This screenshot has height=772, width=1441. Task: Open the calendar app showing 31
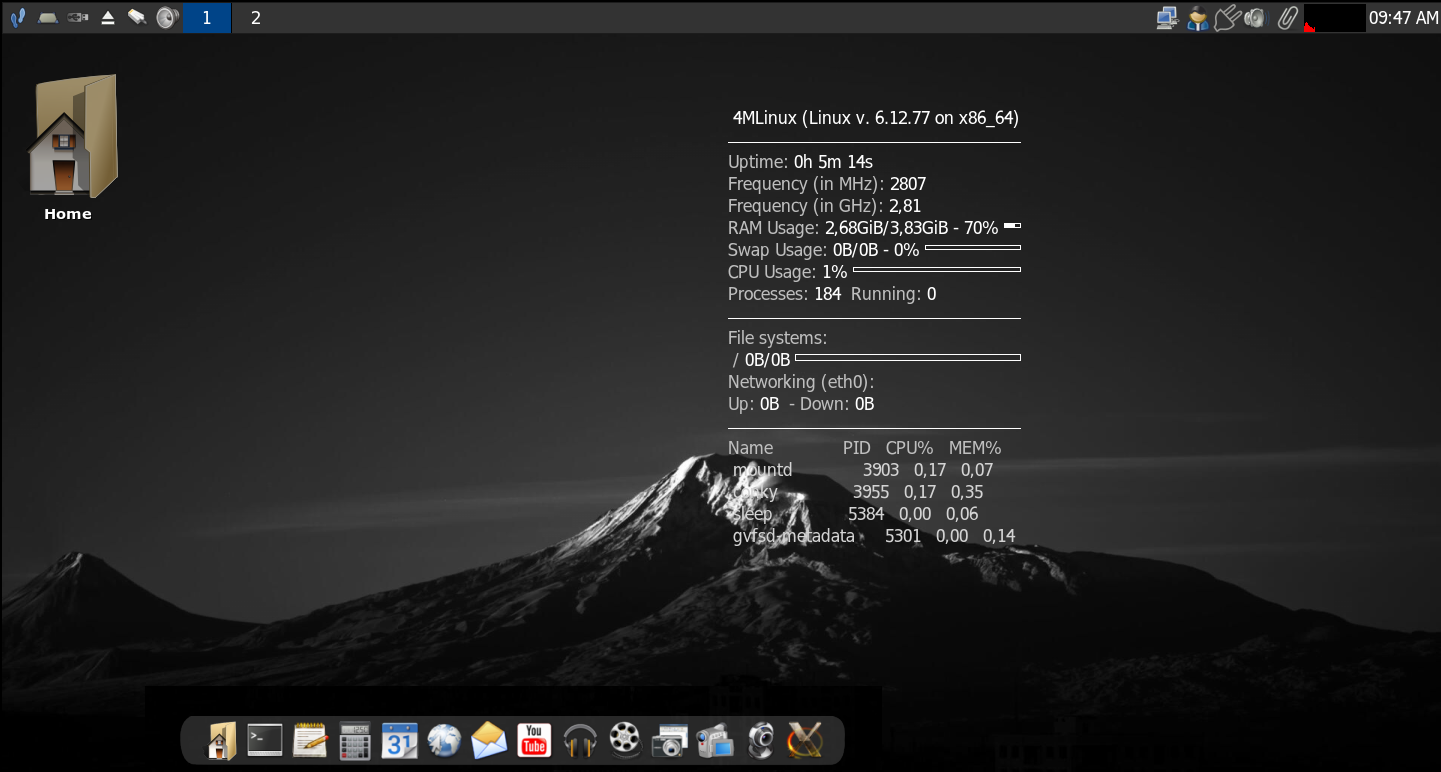click(x=399, y=741)
